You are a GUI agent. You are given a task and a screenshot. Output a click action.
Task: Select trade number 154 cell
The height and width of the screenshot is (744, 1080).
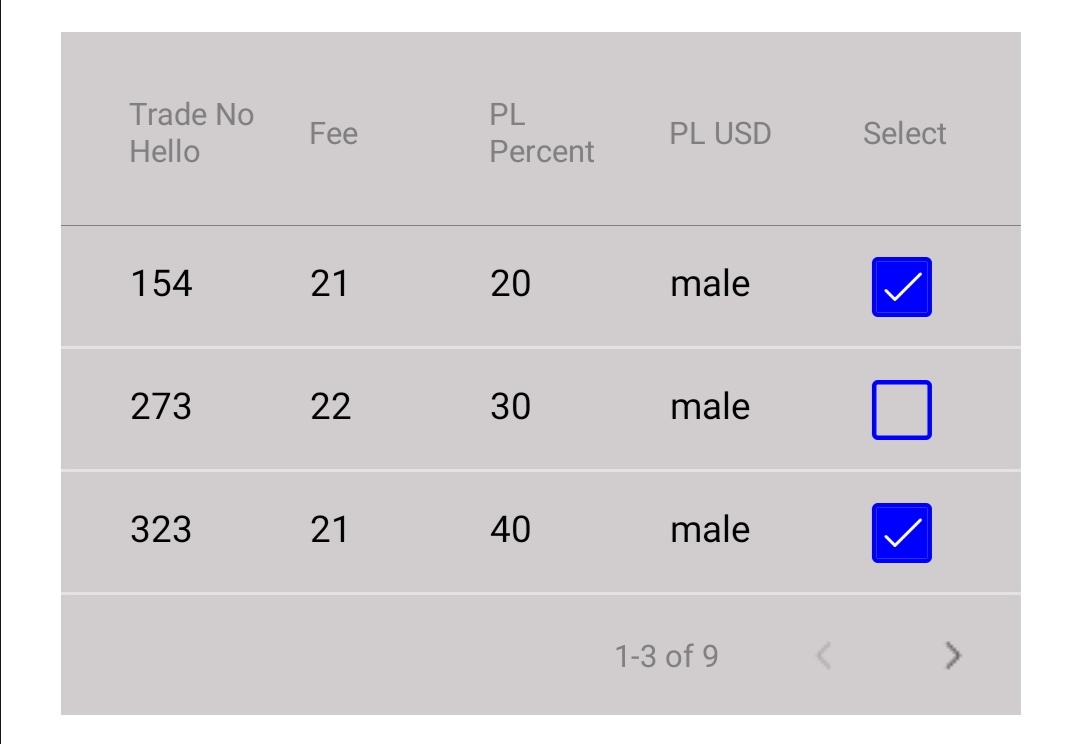(x=161, y=285)
